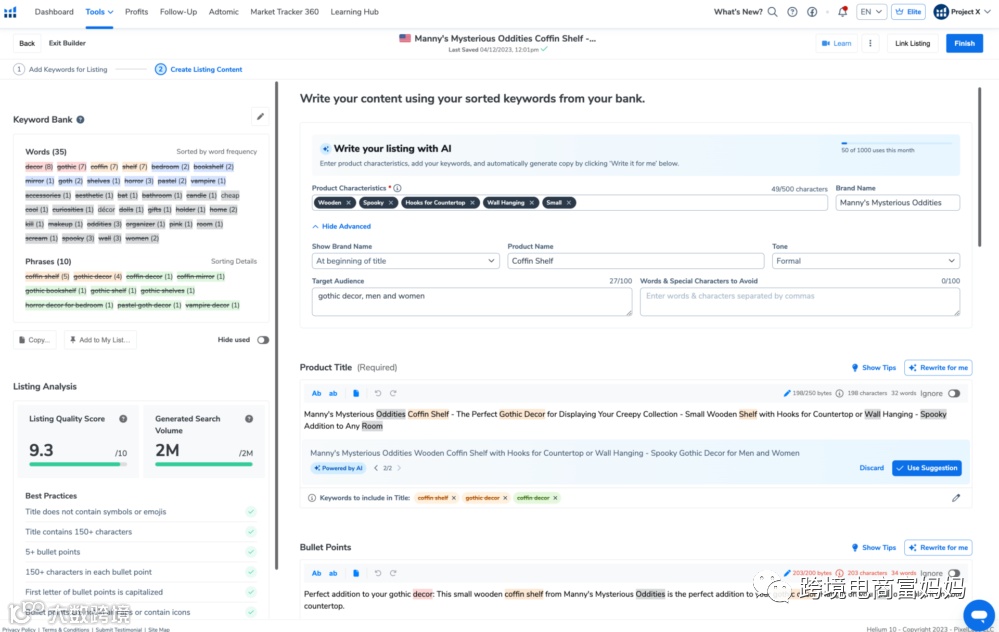999x632 pixels.
Task: Remove Hooks for Countertop tag
Action: pos(472,203)
